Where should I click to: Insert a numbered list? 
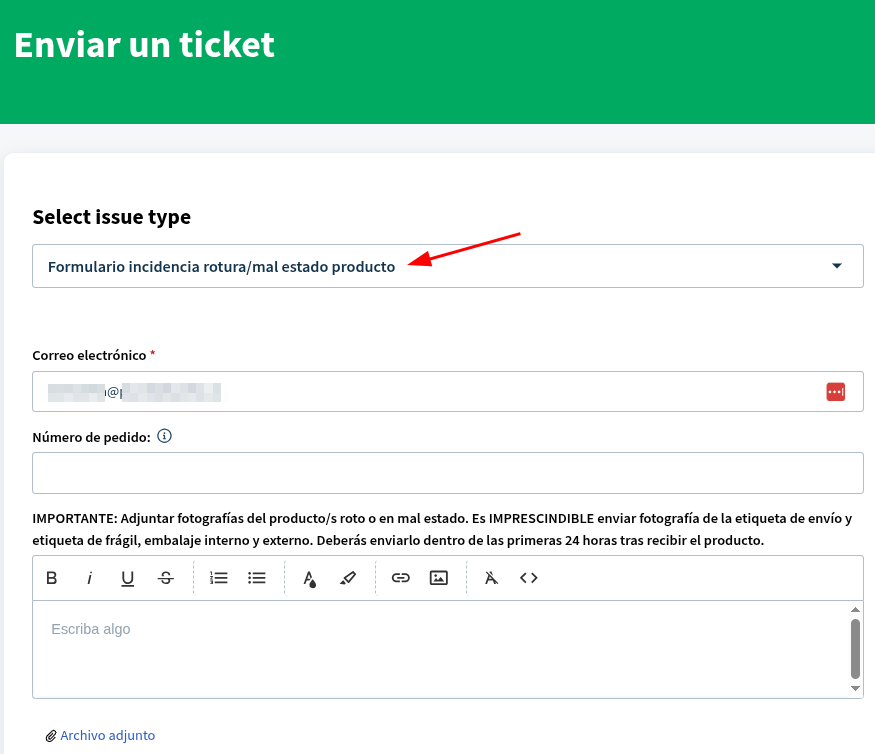(x=219, y=578)
